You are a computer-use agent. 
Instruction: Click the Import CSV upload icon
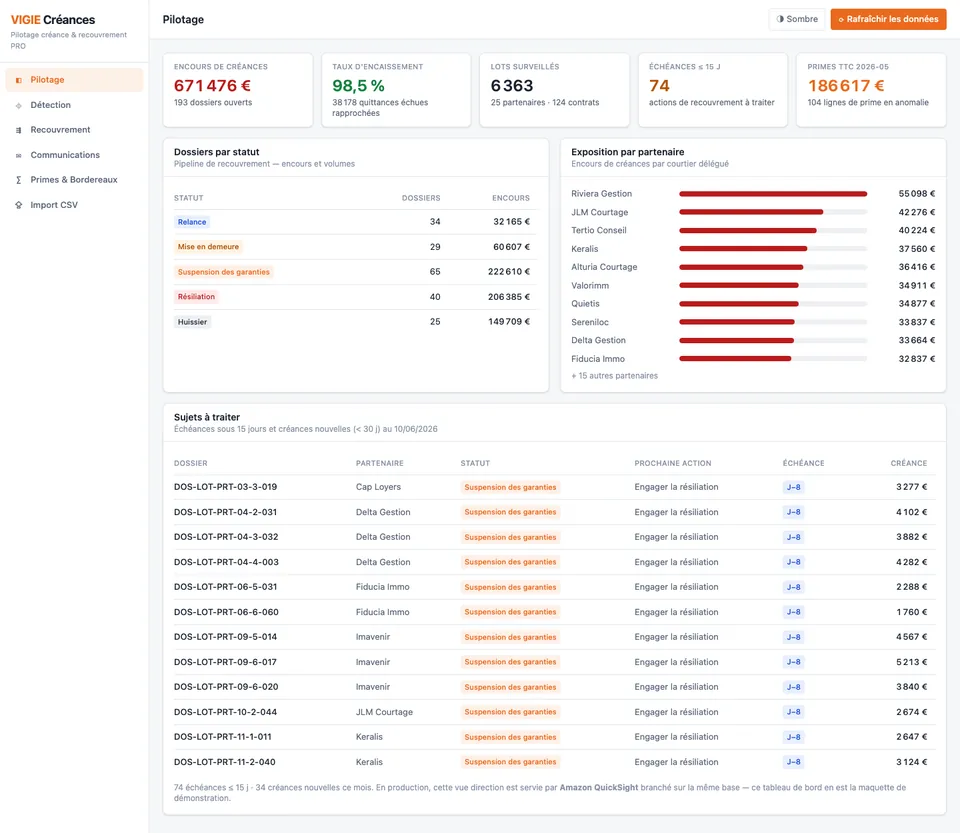point(18,205)
